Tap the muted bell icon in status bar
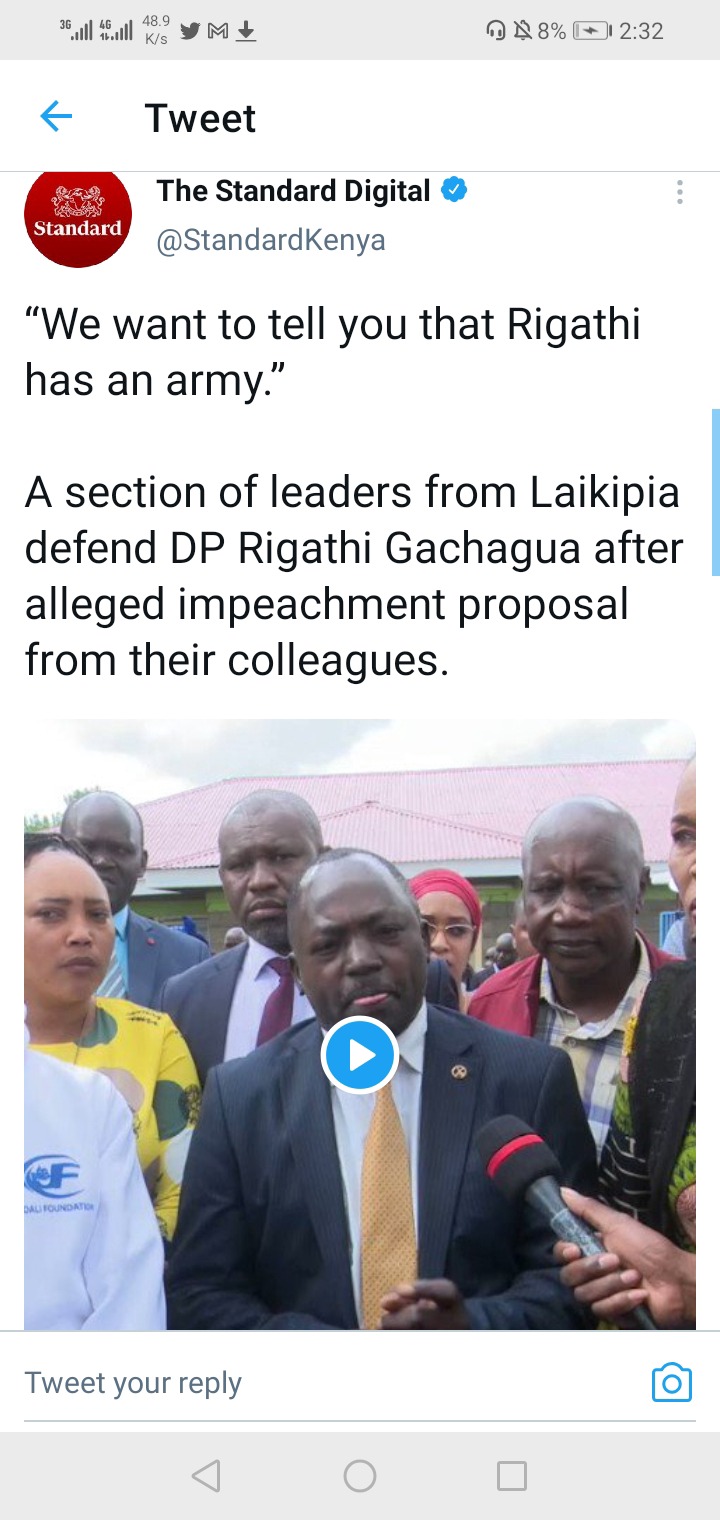Image resolution: width=720 pixels, height=1520 pixels. point(522,31)
